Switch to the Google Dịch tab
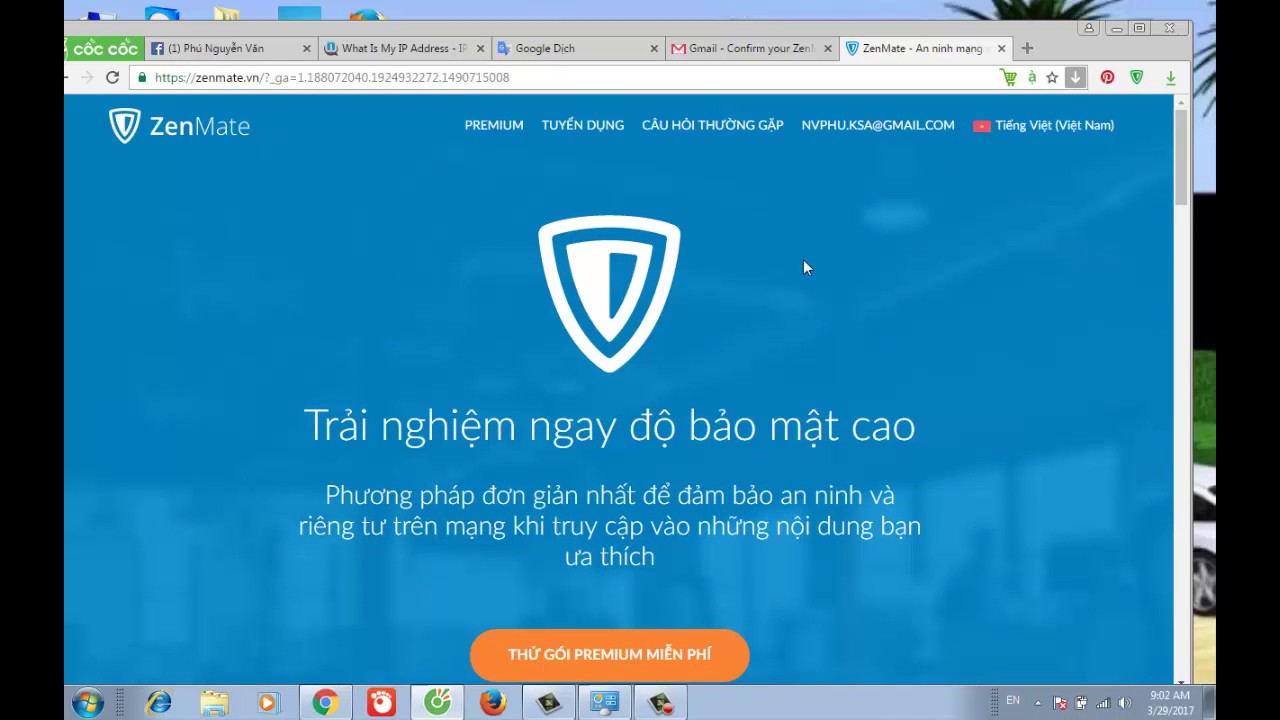The width and height of the screenshot is (1280, 720). click(x=578, y=48)
